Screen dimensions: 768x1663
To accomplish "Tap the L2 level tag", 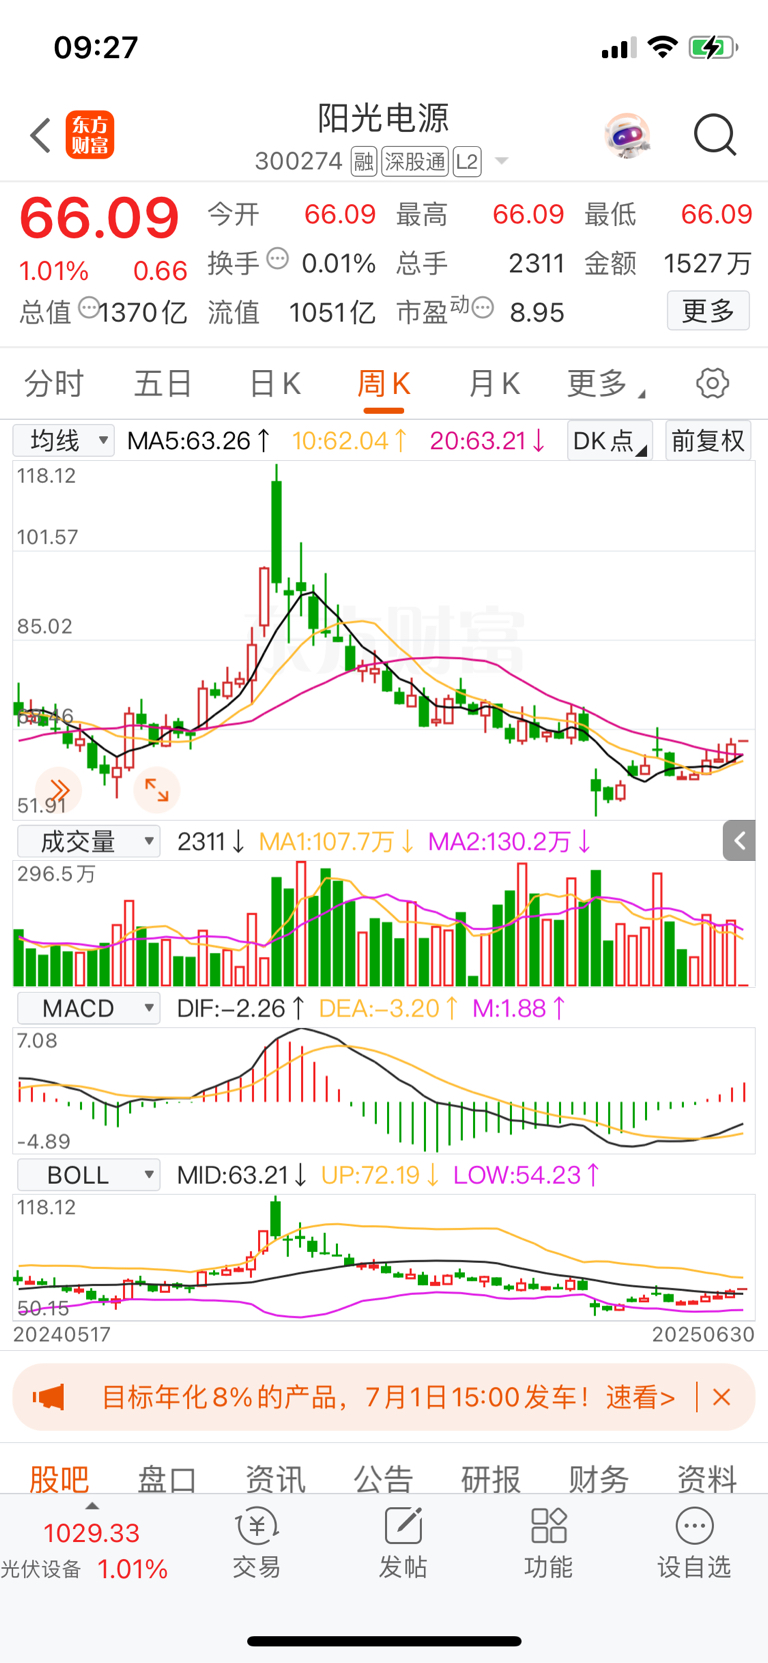I will pos(467,162).
